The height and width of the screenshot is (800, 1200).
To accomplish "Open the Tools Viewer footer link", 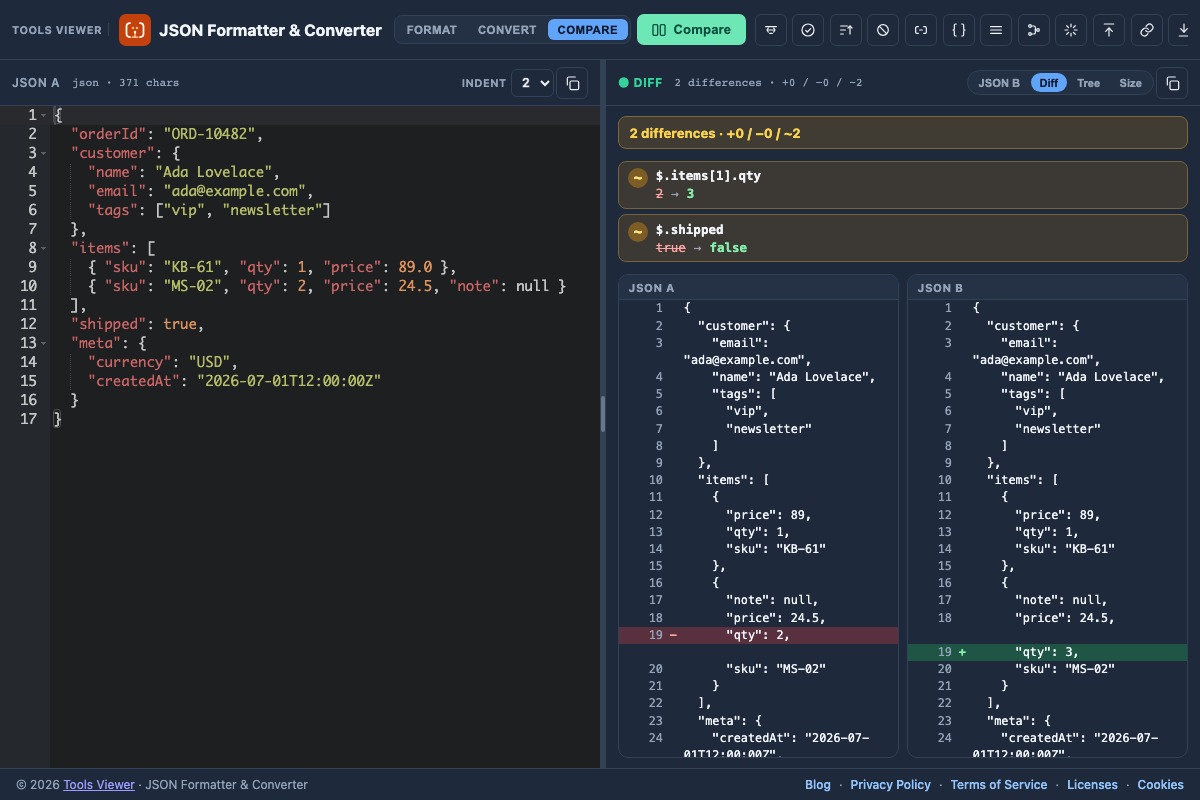I will pyautogui.click(x=99, y=785).
